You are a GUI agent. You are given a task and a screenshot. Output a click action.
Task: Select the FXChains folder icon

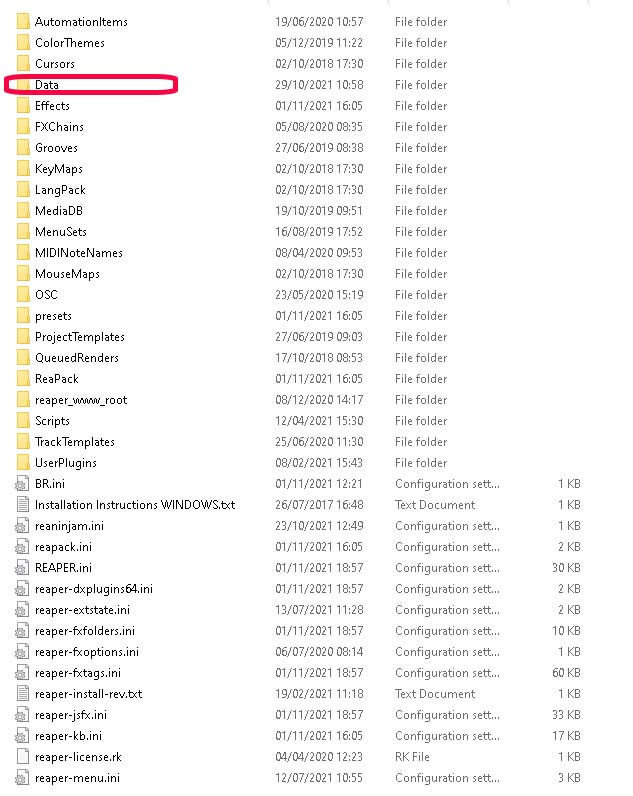coord(23,127)
